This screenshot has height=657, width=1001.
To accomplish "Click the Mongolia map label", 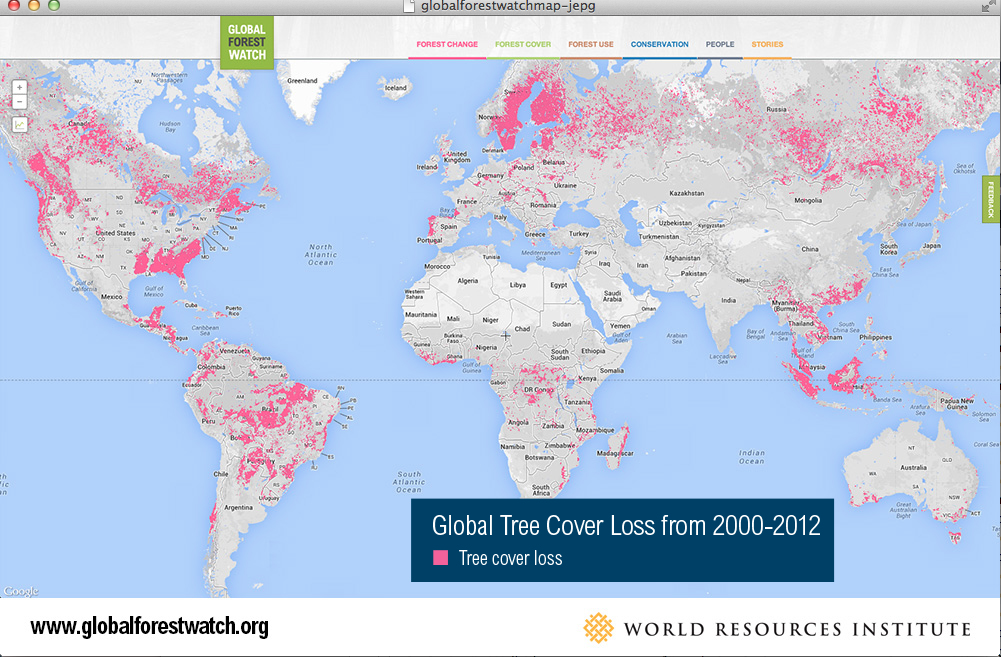I will coord(808,200).
